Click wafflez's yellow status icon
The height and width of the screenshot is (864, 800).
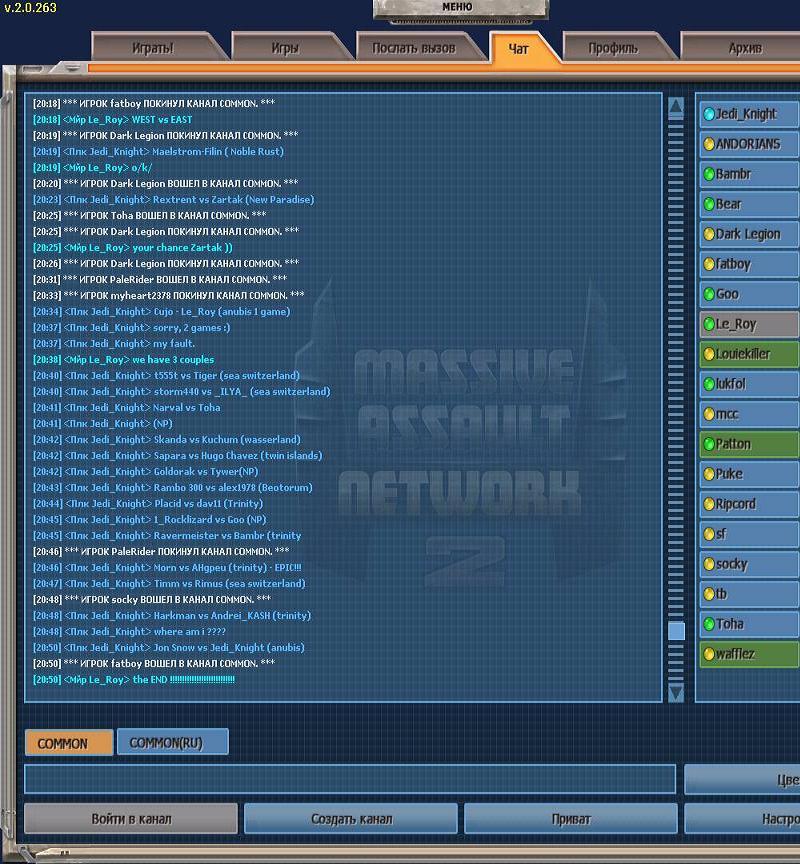tap(709, 654)
